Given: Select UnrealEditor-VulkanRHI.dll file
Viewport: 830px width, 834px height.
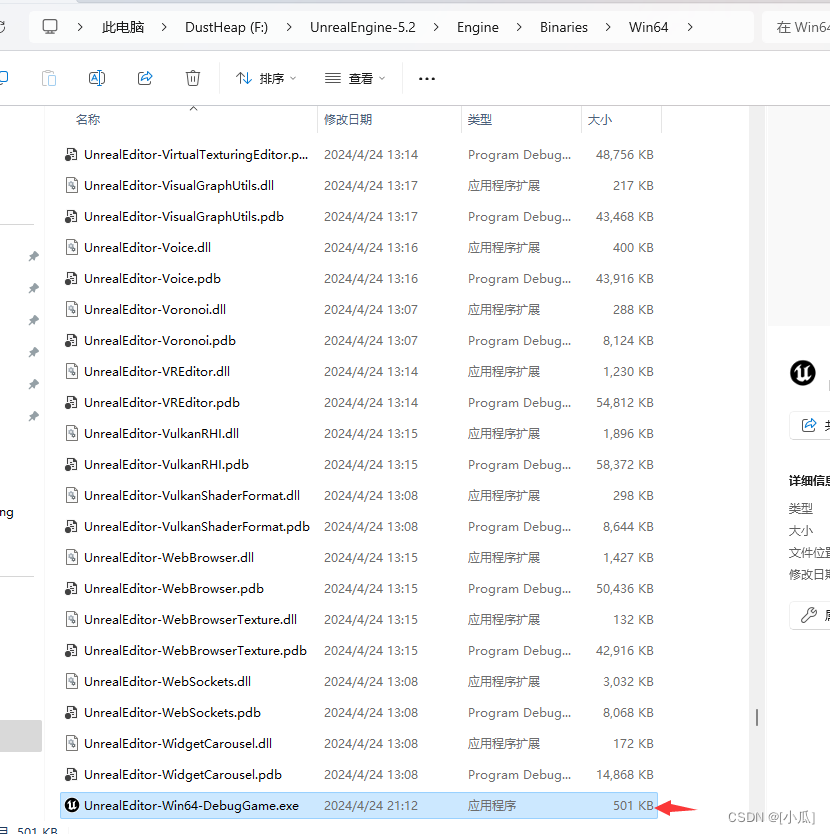Looking at the screenshot, I should pos(359,433).
